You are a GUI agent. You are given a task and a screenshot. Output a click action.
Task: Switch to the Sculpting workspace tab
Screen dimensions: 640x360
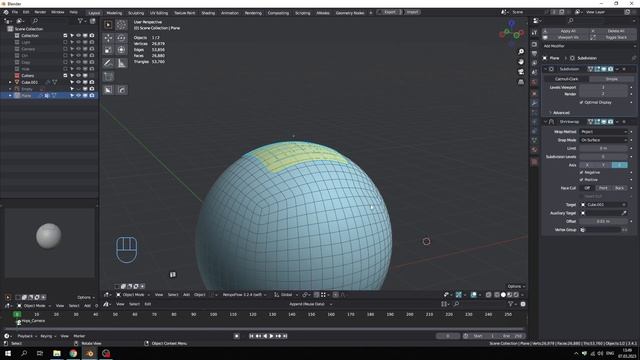[x=136, y=13]
